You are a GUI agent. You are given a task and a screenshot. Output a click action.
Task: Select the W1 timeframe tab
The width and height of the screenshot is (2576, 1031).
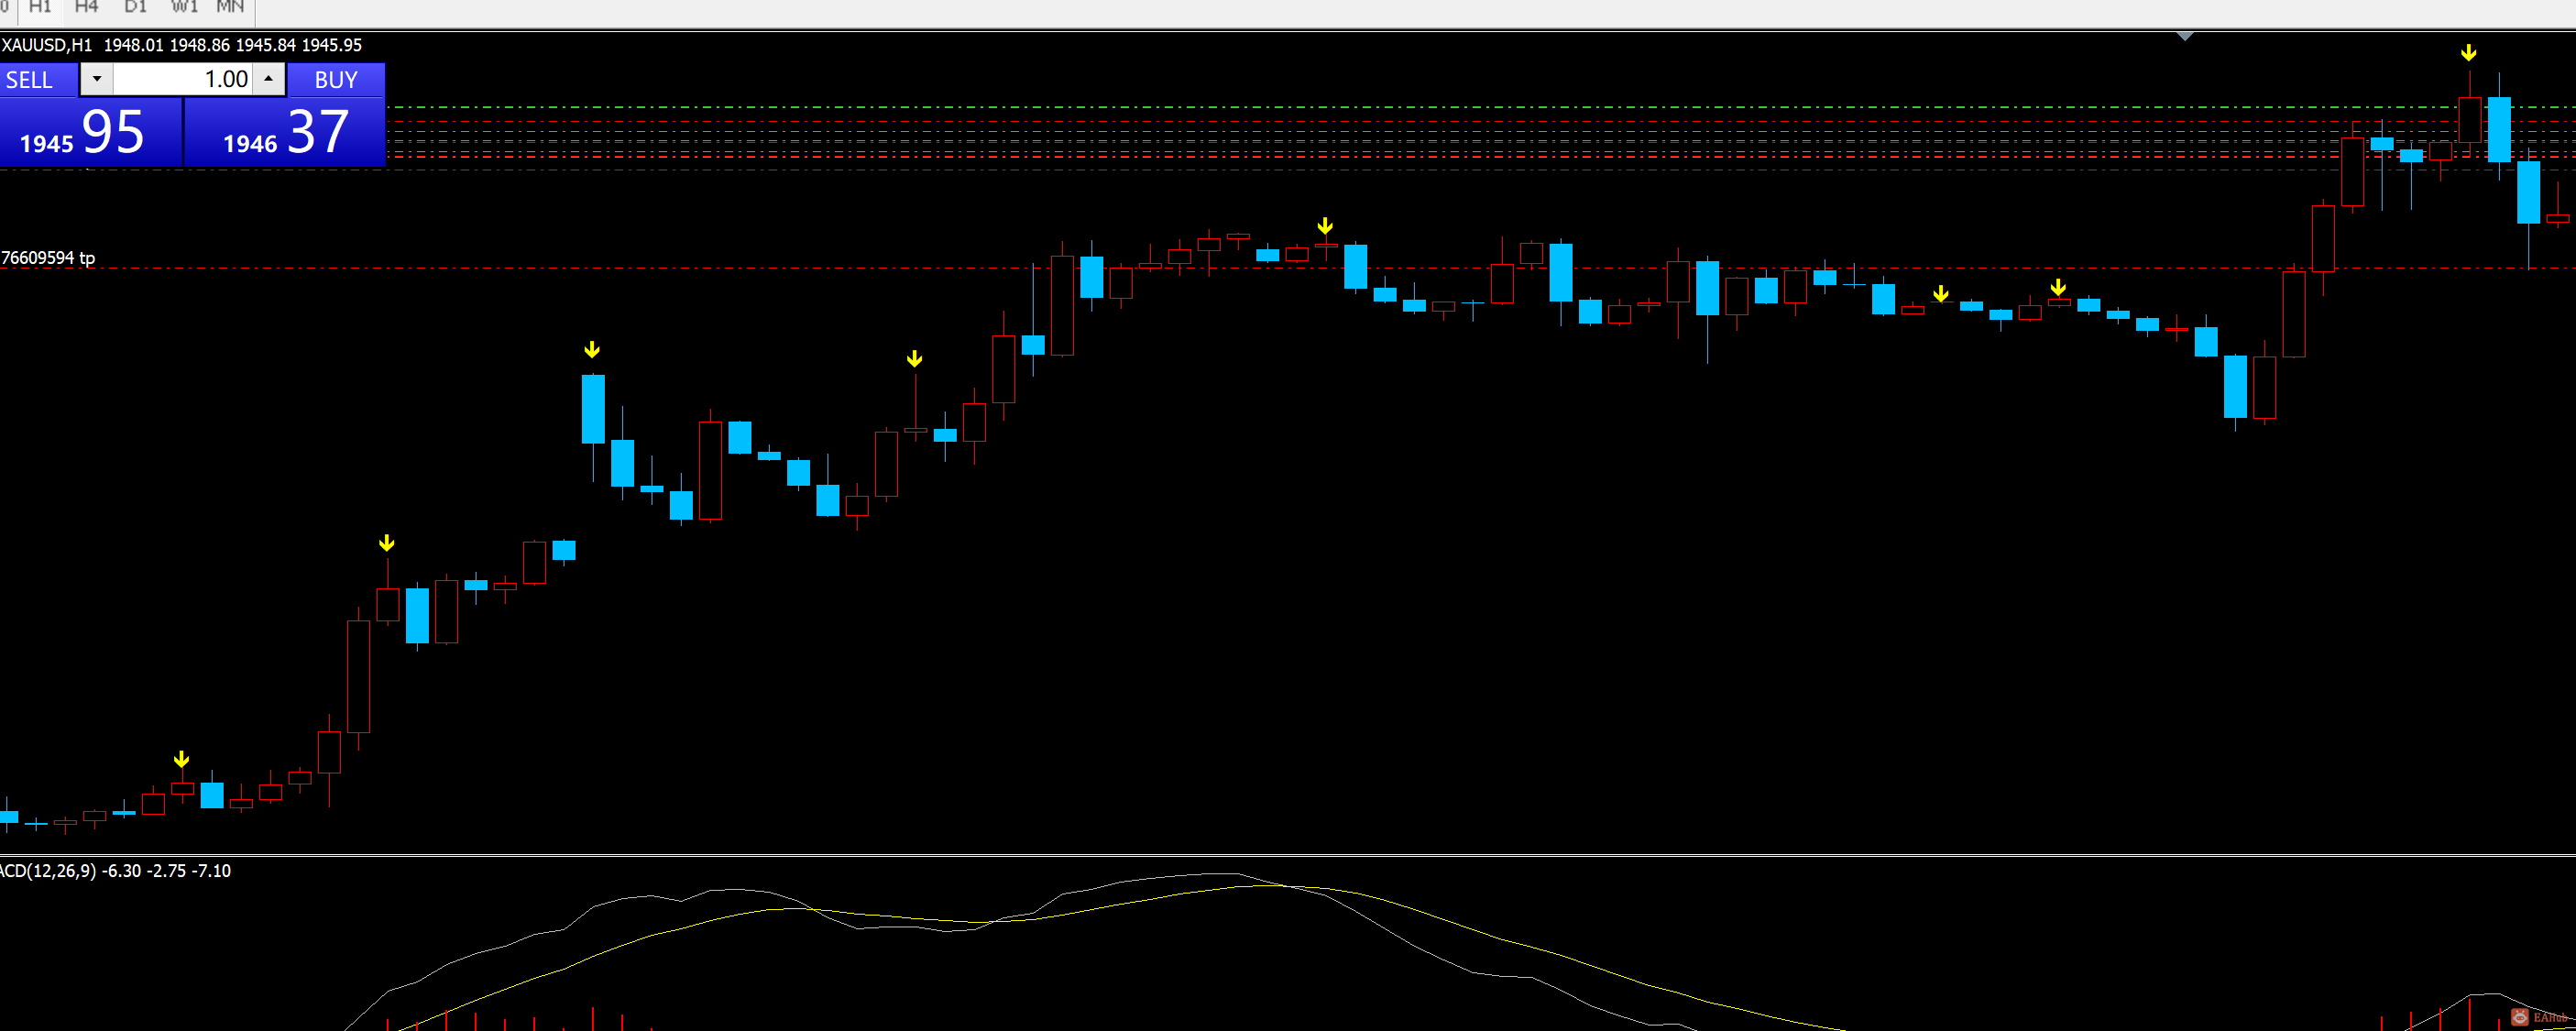[x=184, y=7]
